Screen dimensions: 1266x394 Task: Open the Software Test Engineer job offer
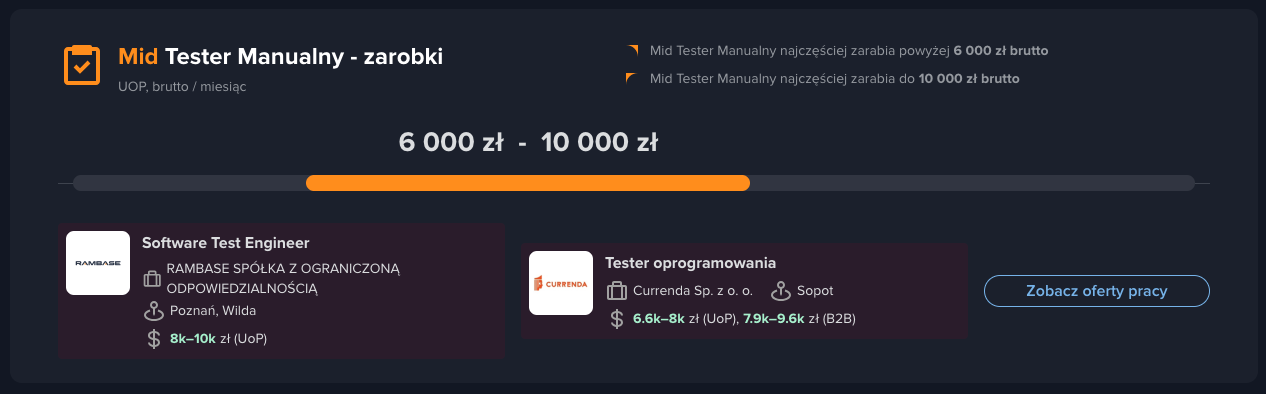282,291
